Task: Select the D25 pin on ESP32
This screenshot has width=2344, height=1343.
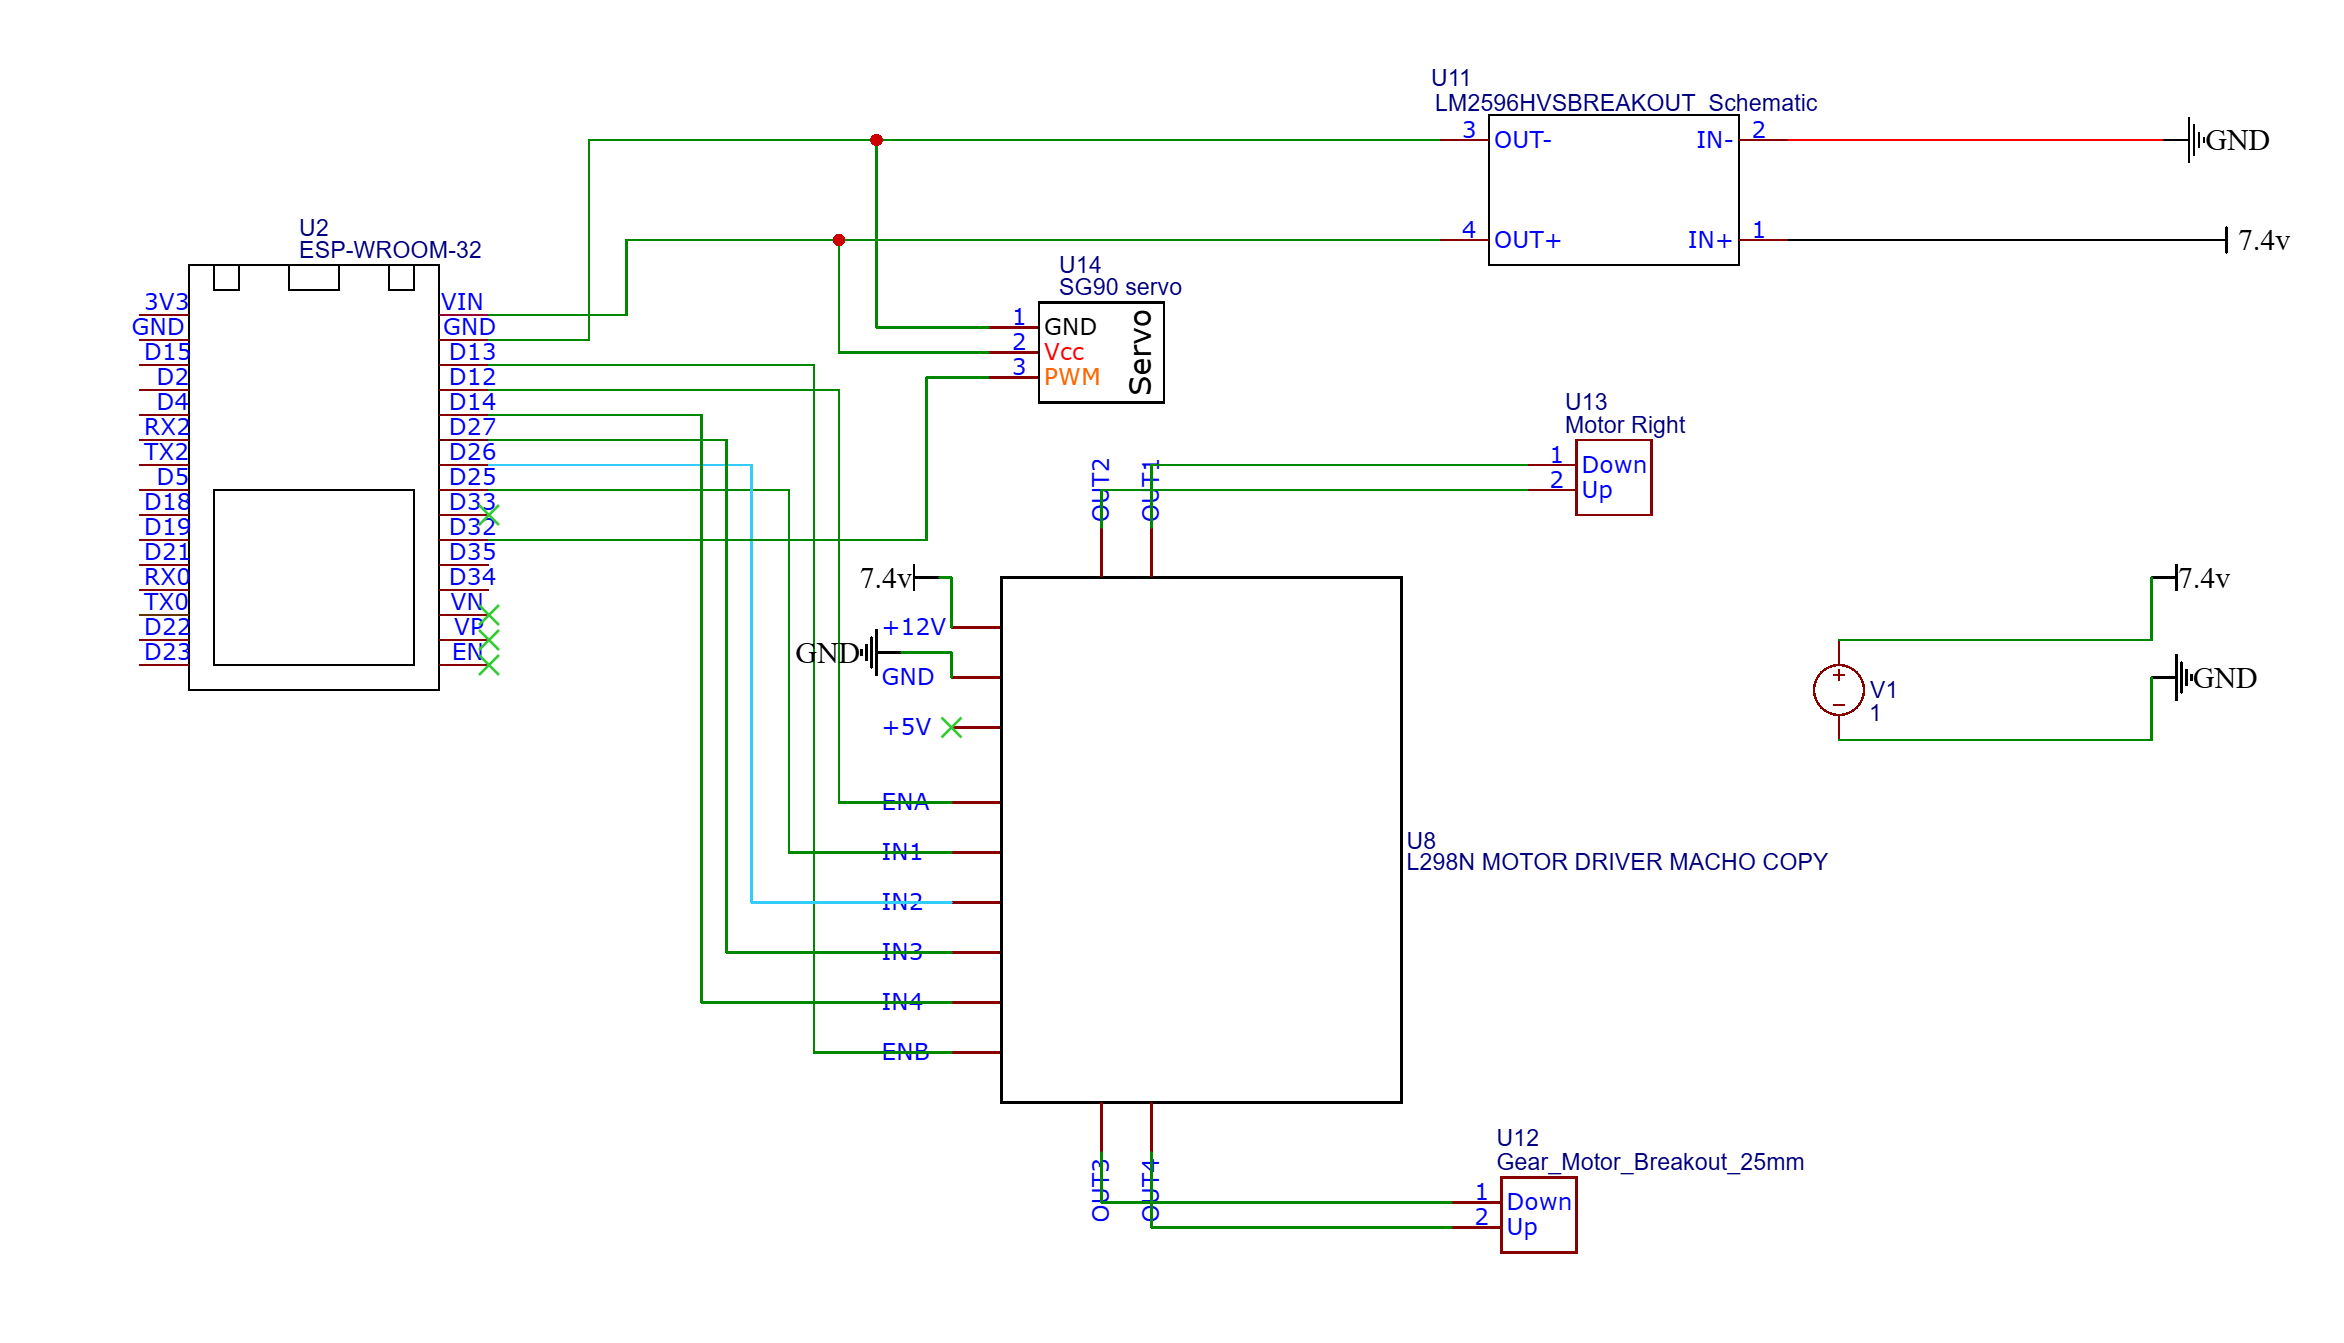Action: pos(472,477)
